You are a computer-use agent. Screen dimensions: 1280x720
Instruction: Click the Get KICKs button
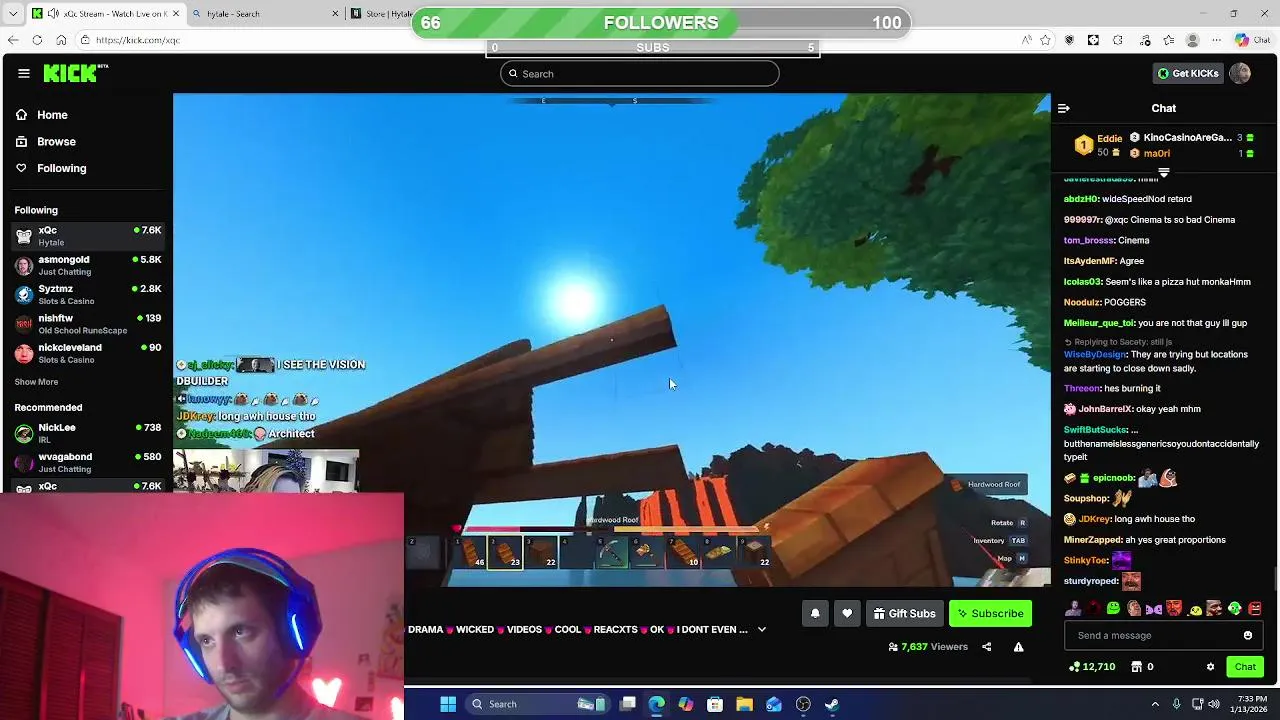pyautogui.click(x=1188, y=73)
